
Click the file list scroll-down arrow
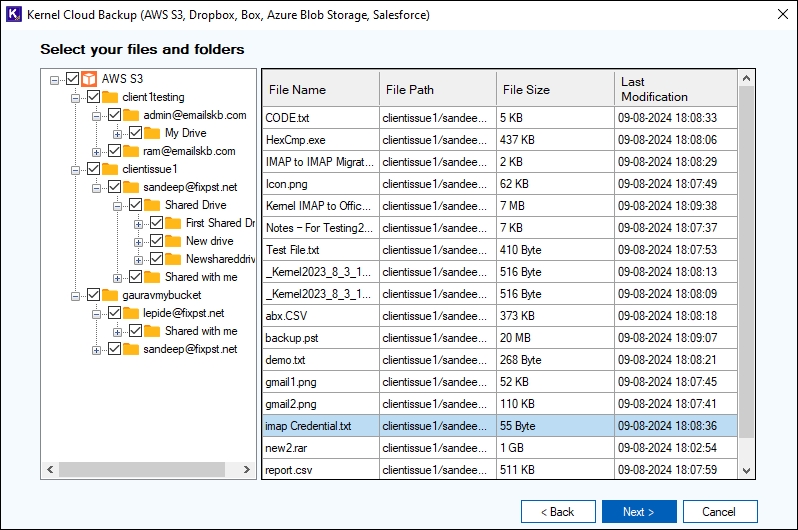746,470
